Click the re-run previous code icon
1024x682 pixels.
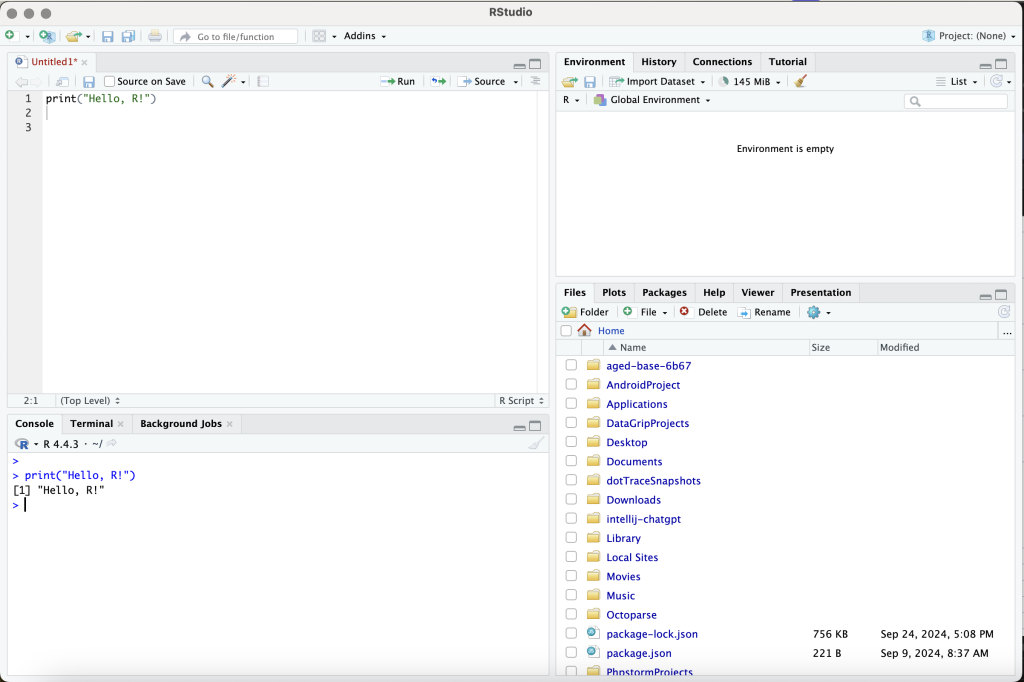pyautogui.click(x=438, y=81)
